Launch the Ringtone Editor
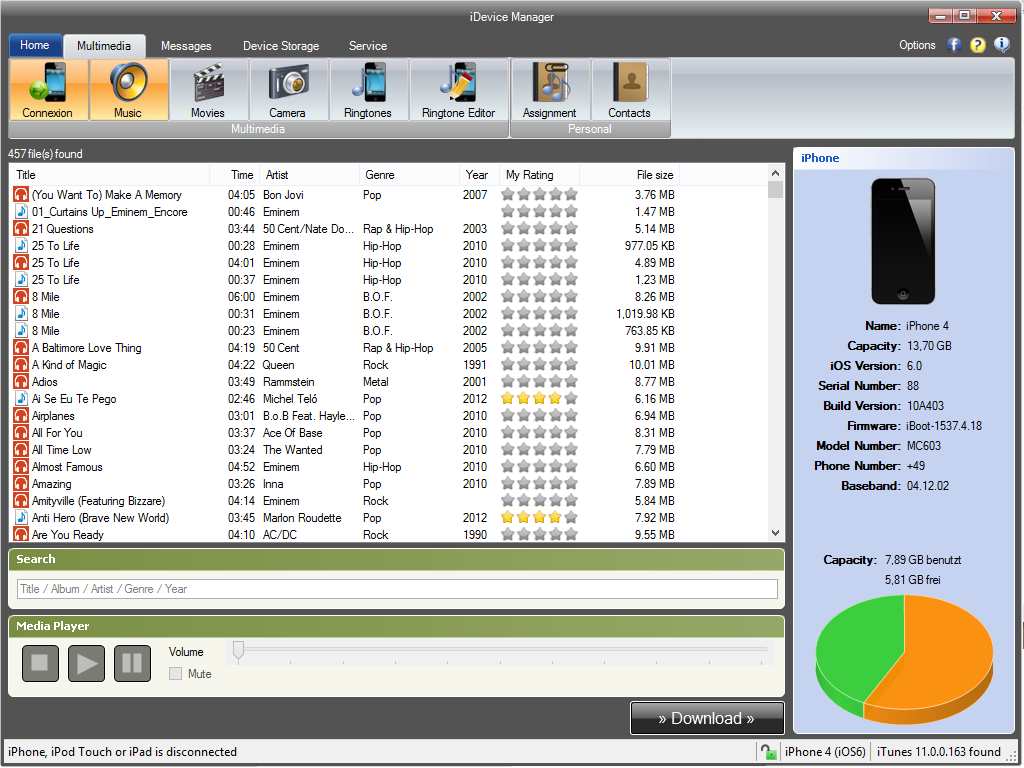This screenshot has width=1024, height=768. (x=458, y=89)
